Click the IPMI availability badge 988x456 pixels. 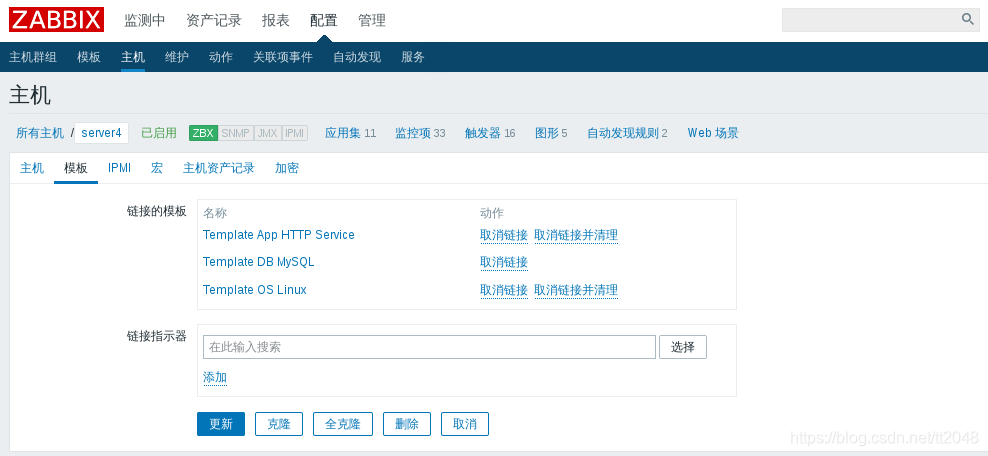(295, 133)
